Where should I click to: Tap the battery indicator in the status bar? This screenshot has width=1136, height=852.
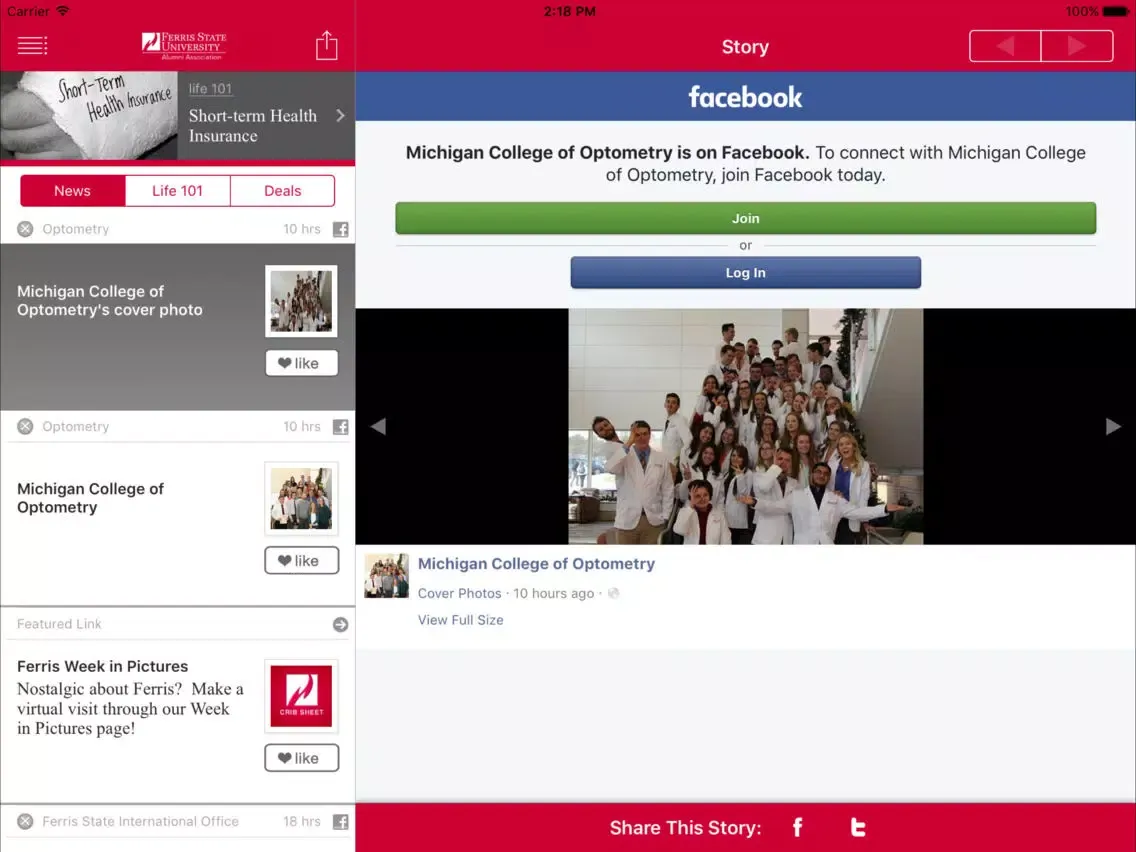pyautogui.click(x=1115, y=11)
